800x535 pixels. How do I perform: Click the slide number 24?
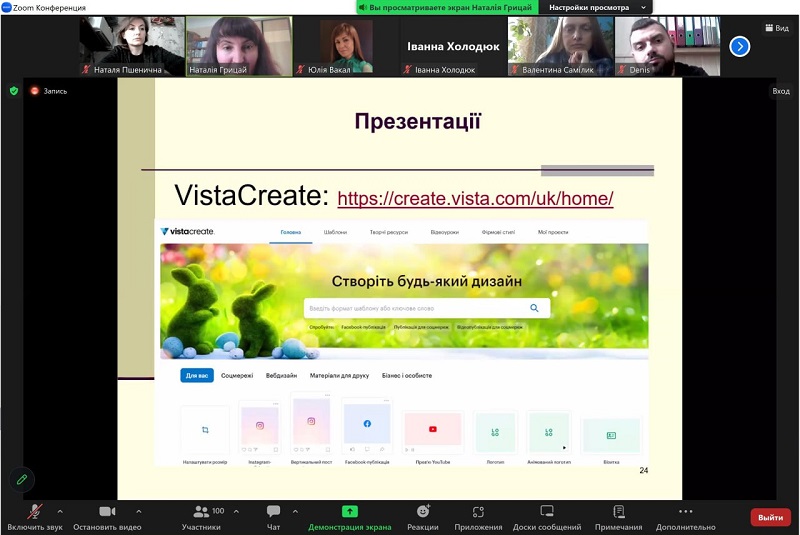pos(644,470)
